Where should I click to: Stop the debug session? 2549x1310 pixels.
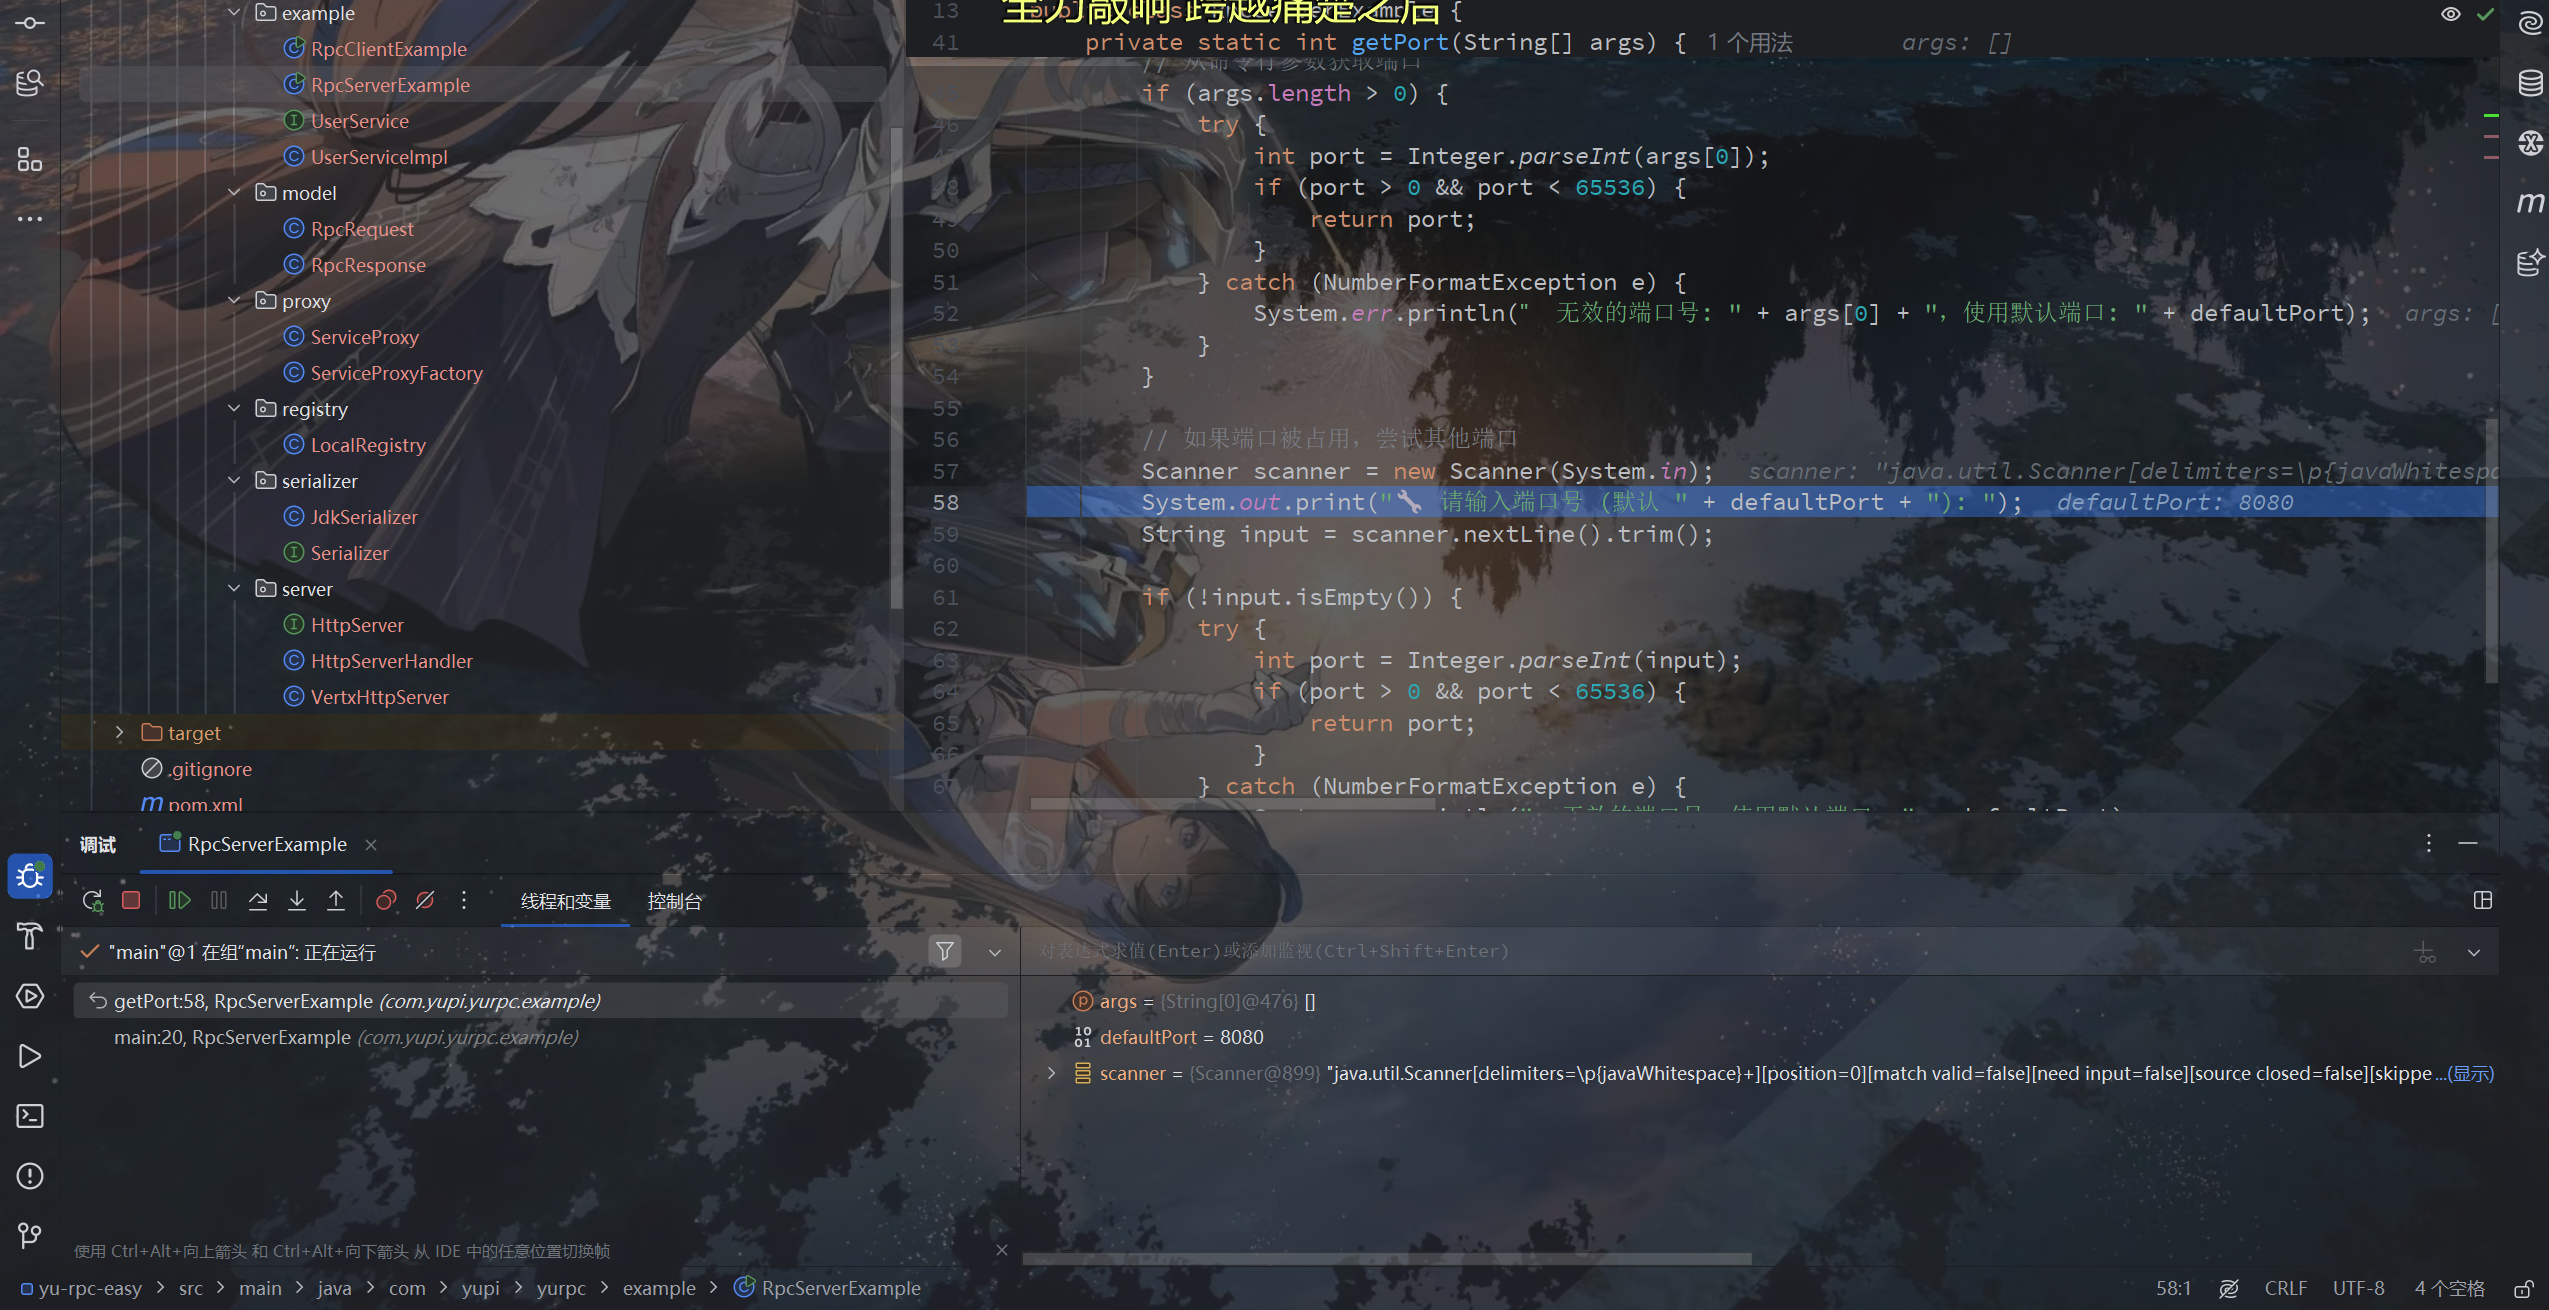point(131,900)
